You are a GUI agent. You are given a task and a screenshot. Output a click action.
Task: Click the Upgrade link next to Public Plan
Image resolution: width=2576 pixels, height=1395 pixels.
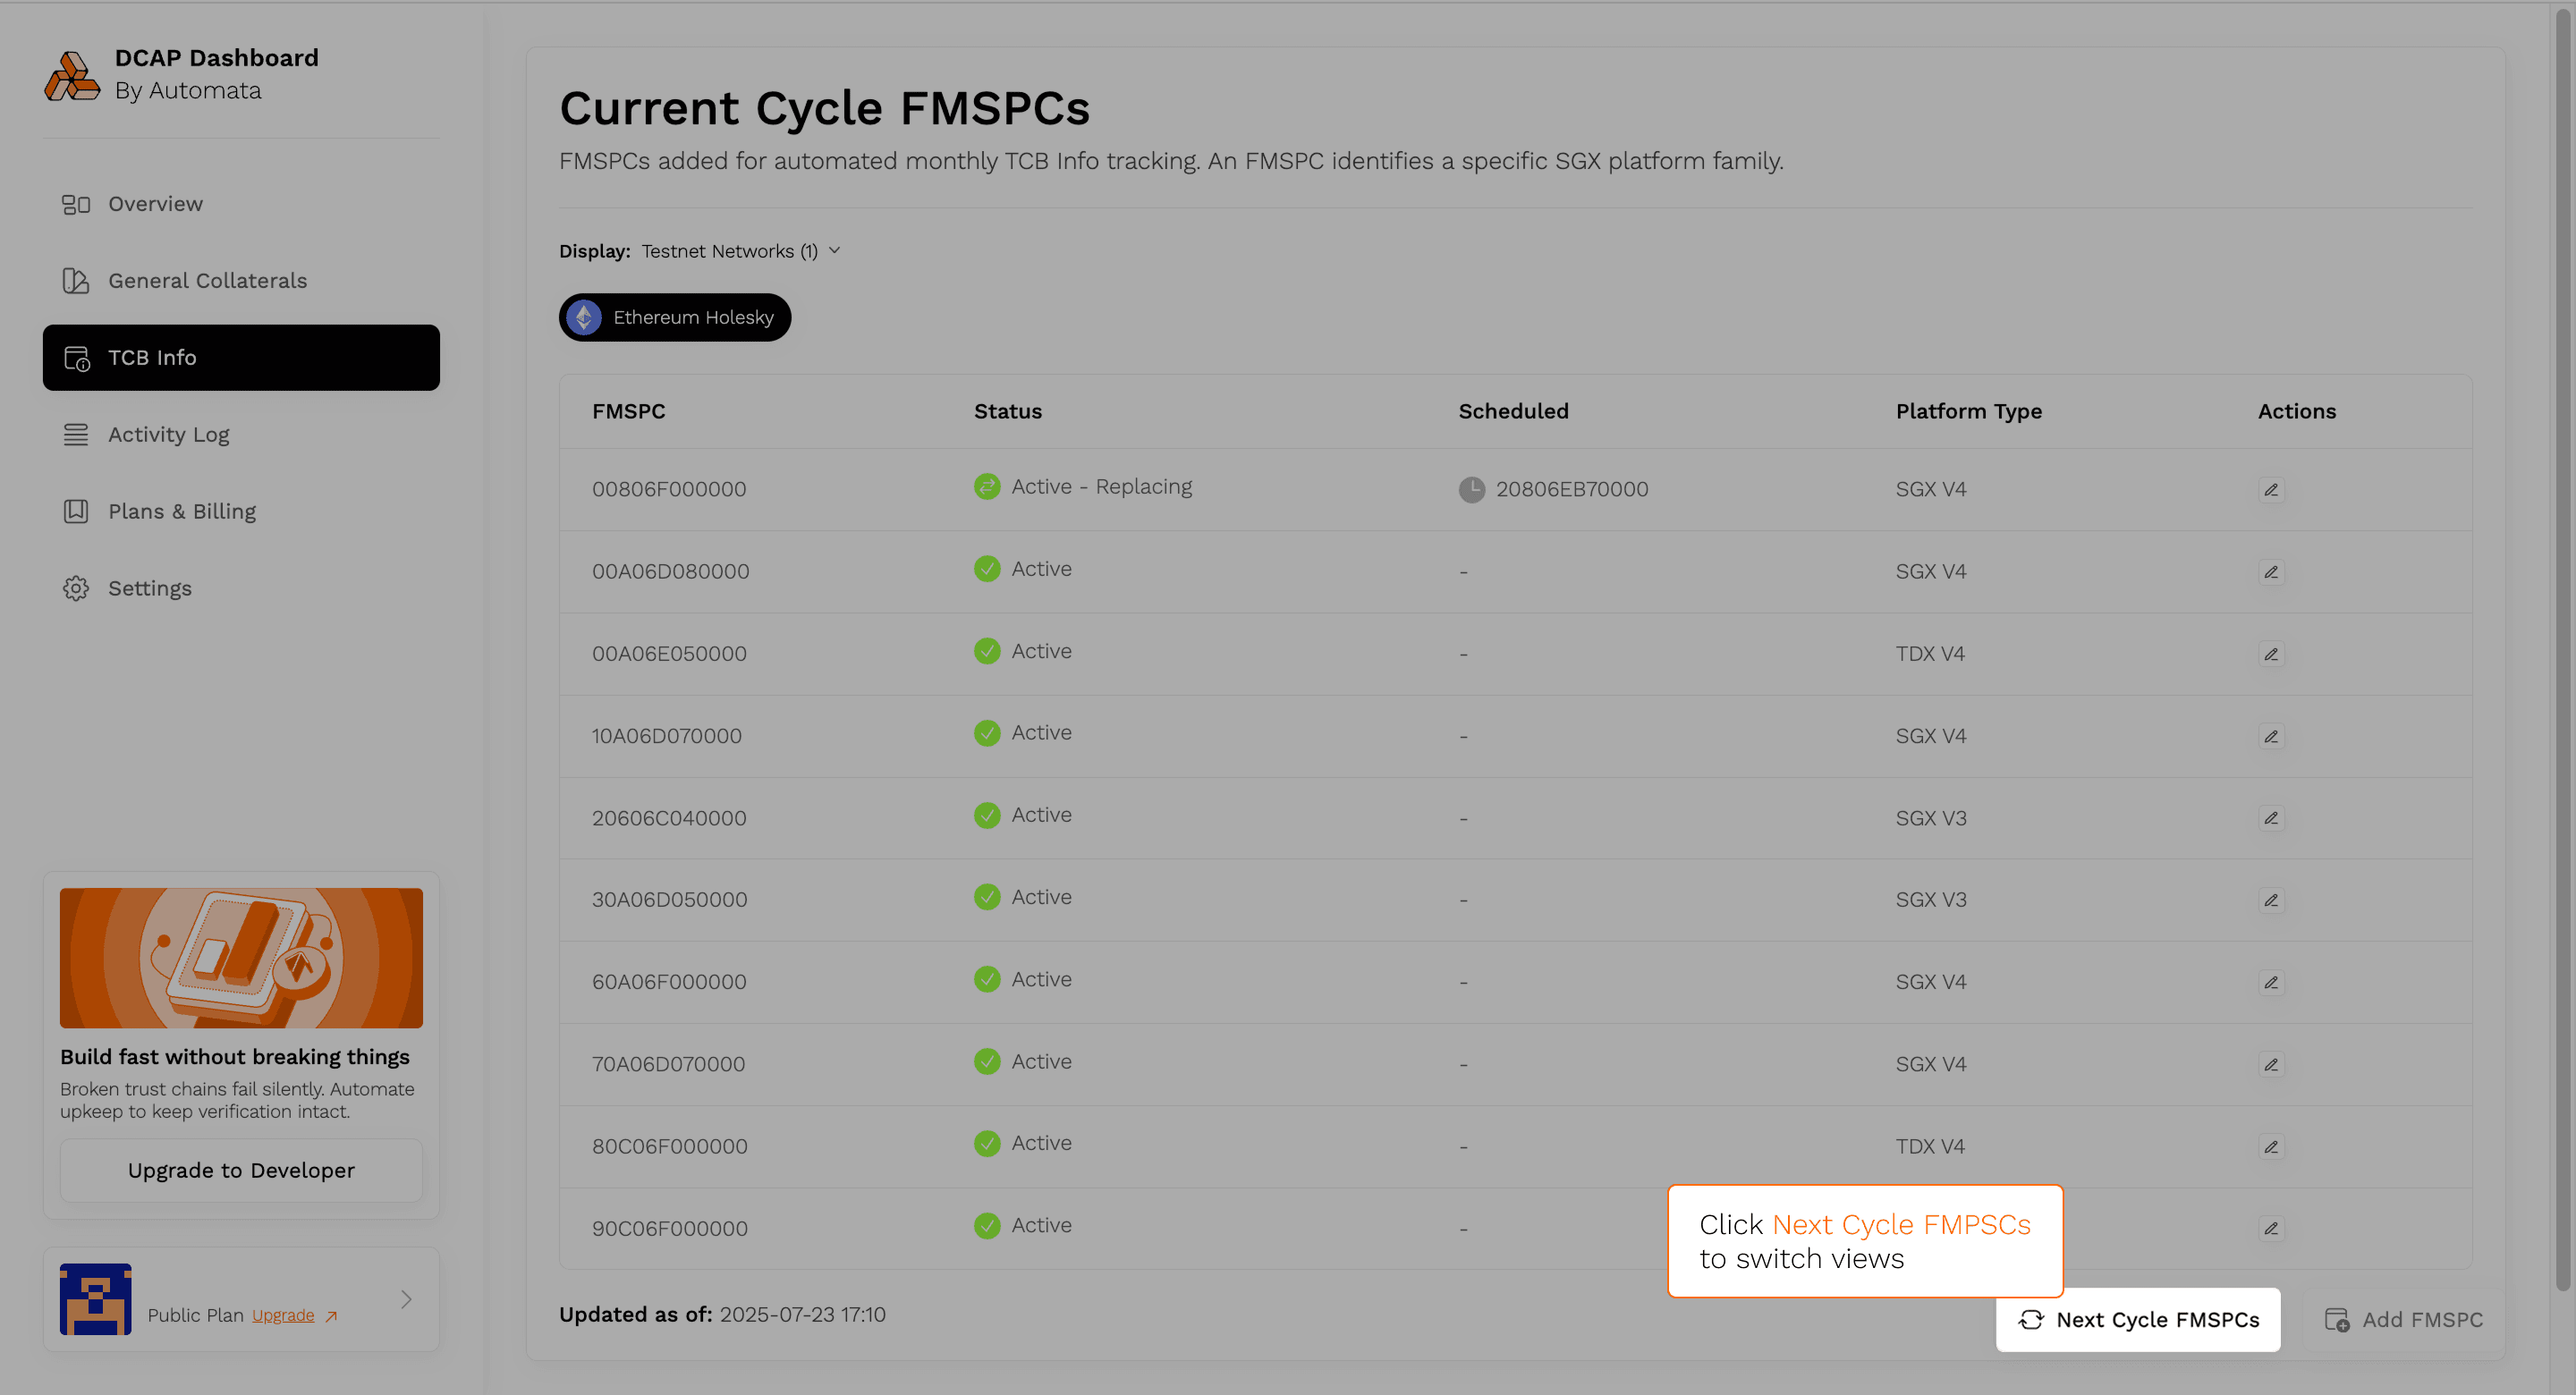click(283, 1315)
